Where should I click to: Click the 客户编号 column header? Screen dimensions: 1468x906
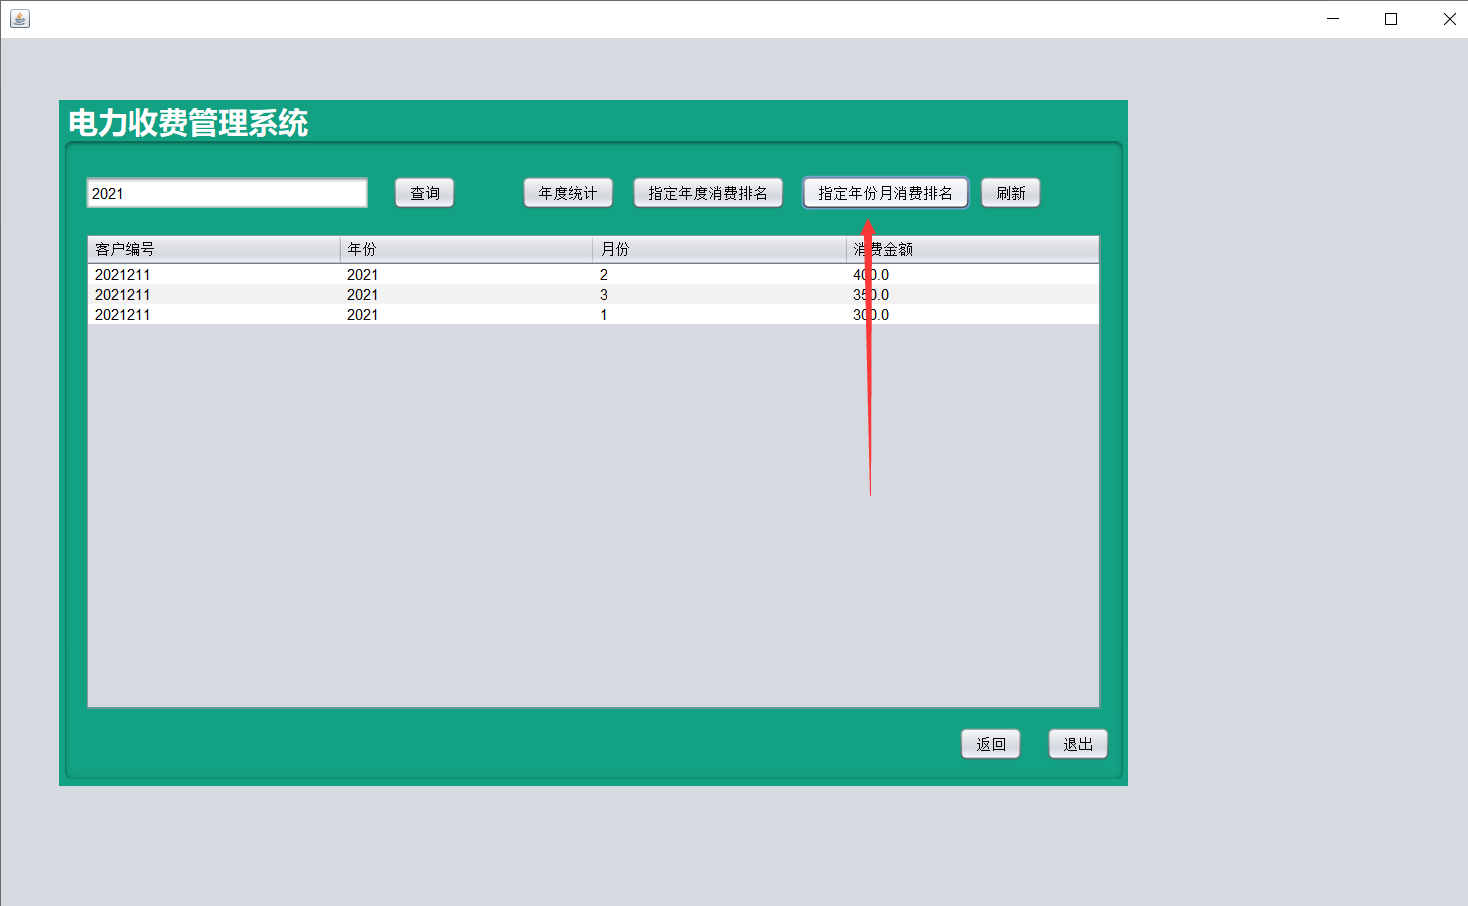pos(123,248)
